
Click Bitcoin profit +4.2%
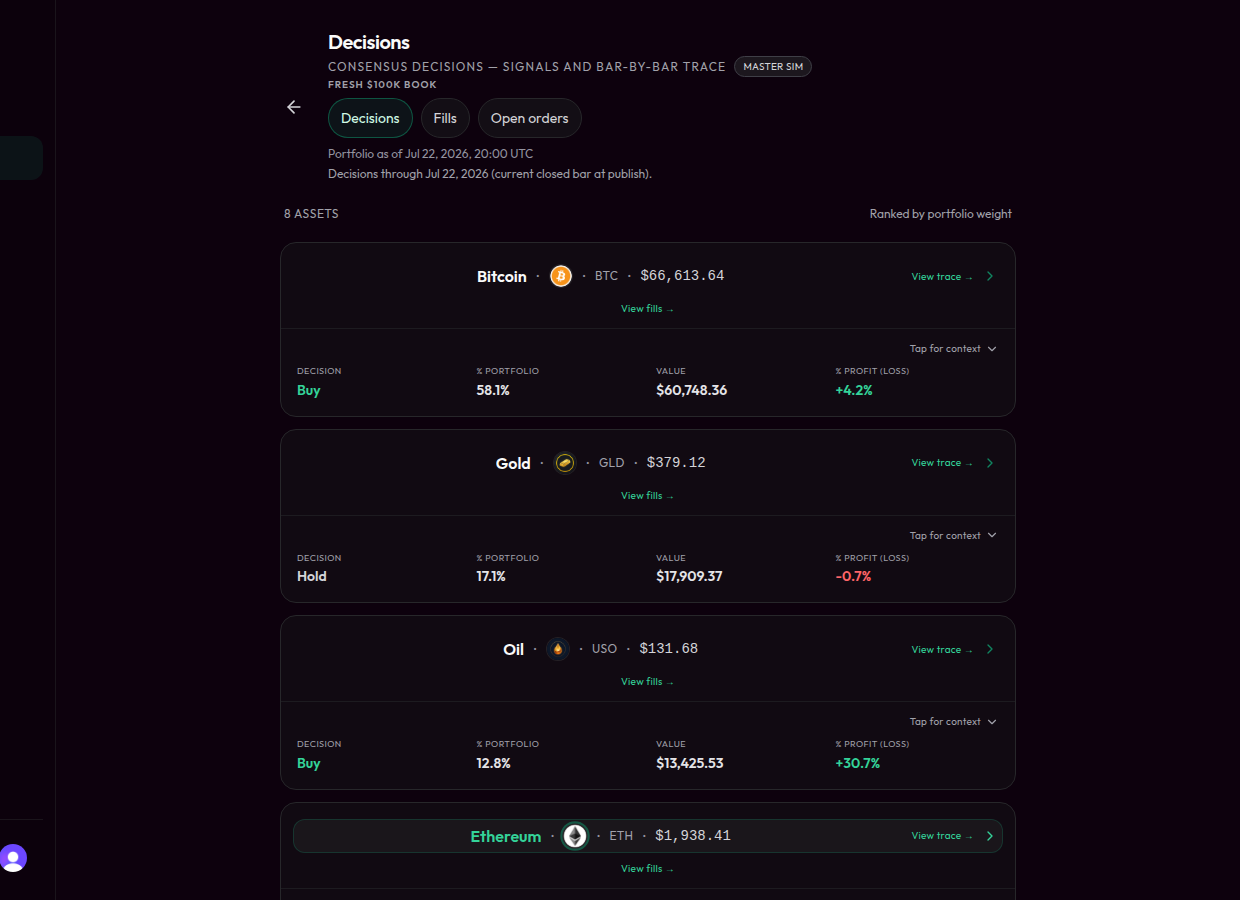point(854,390)
